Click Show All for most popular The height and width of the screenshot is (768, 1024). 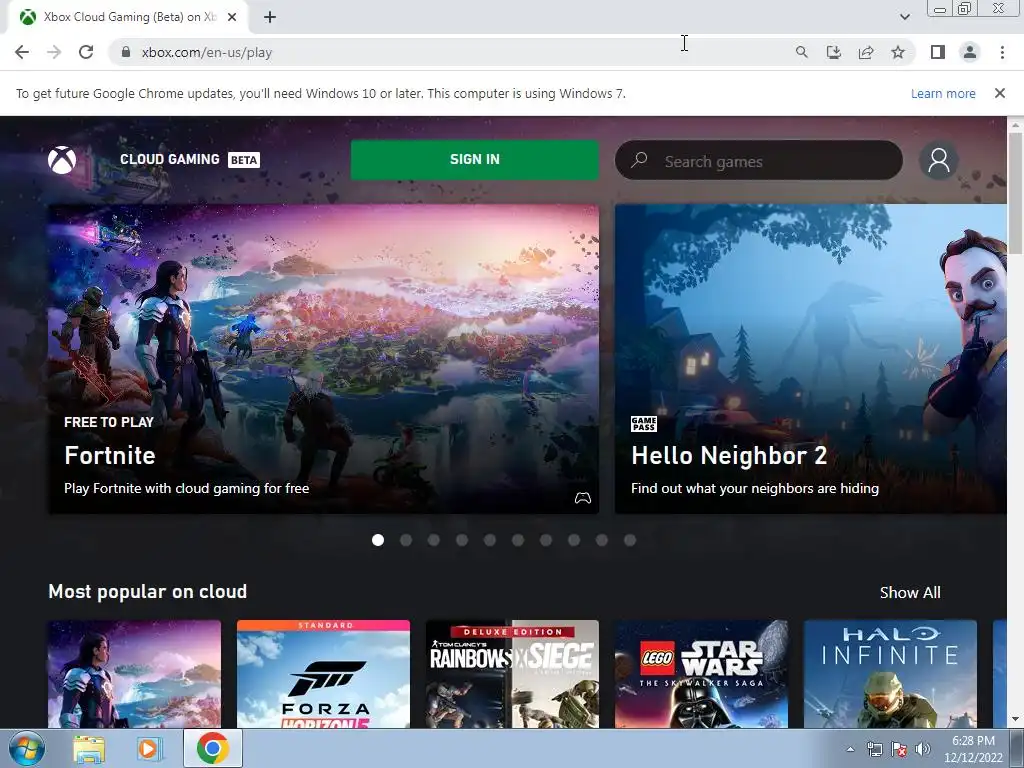click(x=910, y=592)
